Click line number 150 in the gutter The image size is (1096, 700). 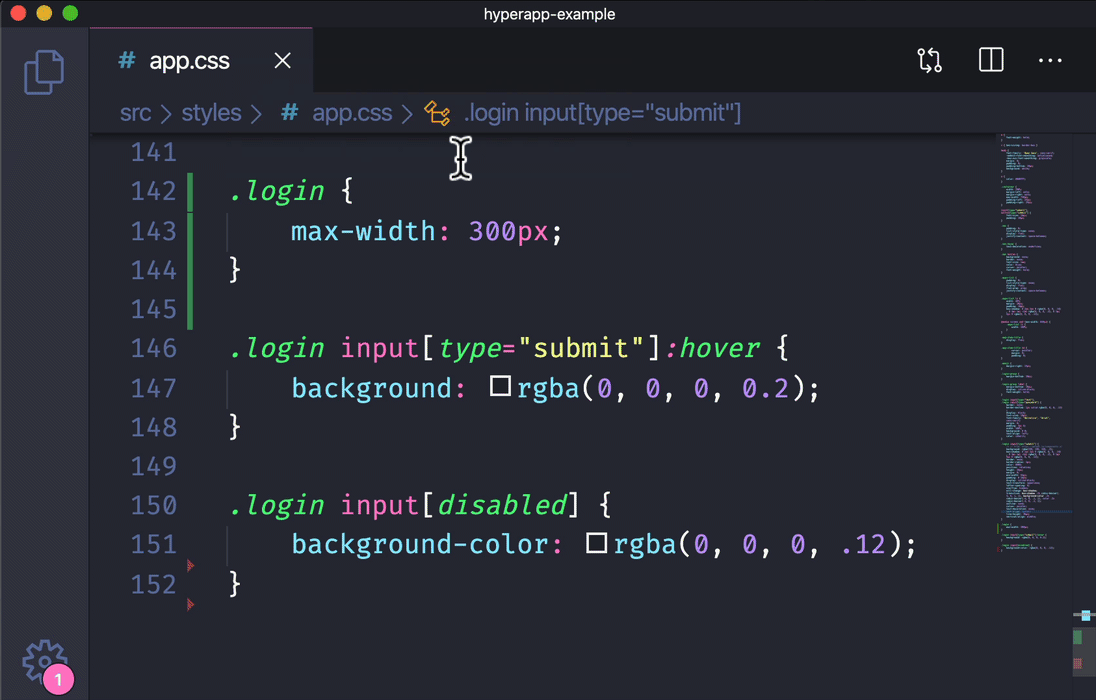point(153,505)
